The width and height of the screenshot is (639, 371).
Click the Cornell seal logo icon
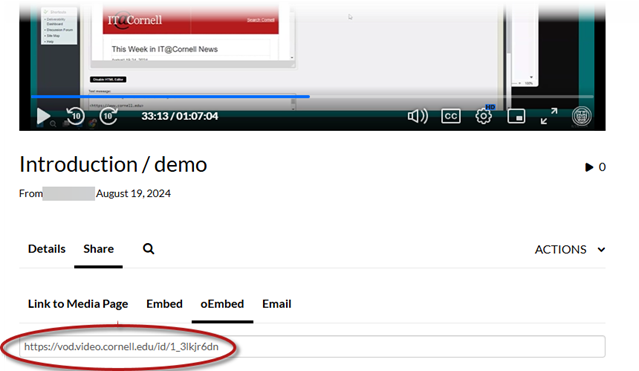click(582, 116)
